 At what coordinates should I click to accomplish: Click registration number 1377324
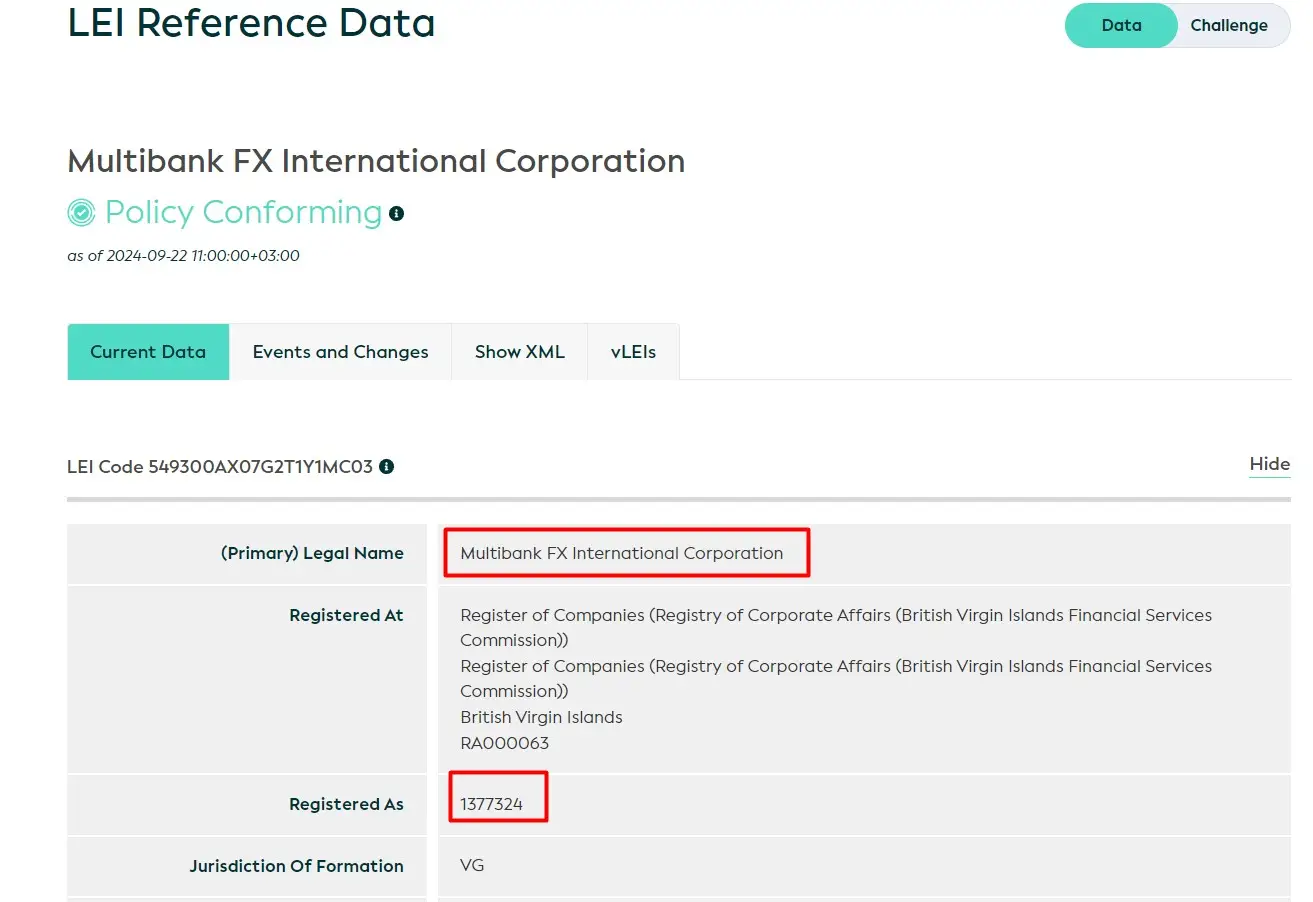click(491, 804)
